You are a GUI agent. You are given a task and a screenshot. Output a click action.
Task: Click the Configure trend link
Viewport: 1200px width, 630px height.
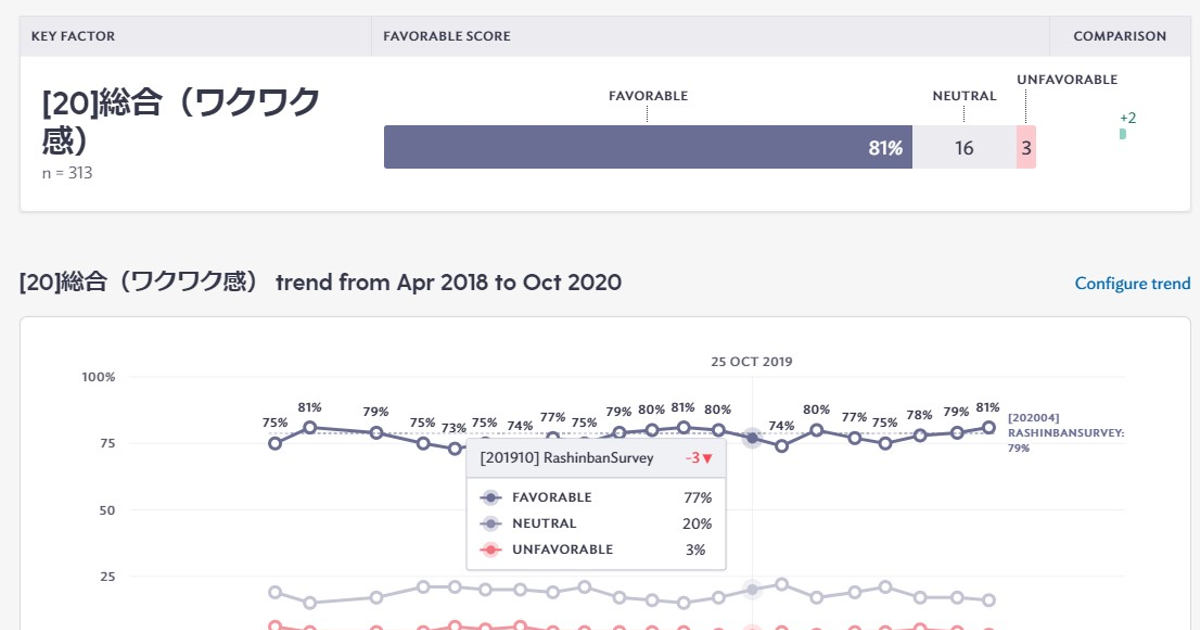1132,284
